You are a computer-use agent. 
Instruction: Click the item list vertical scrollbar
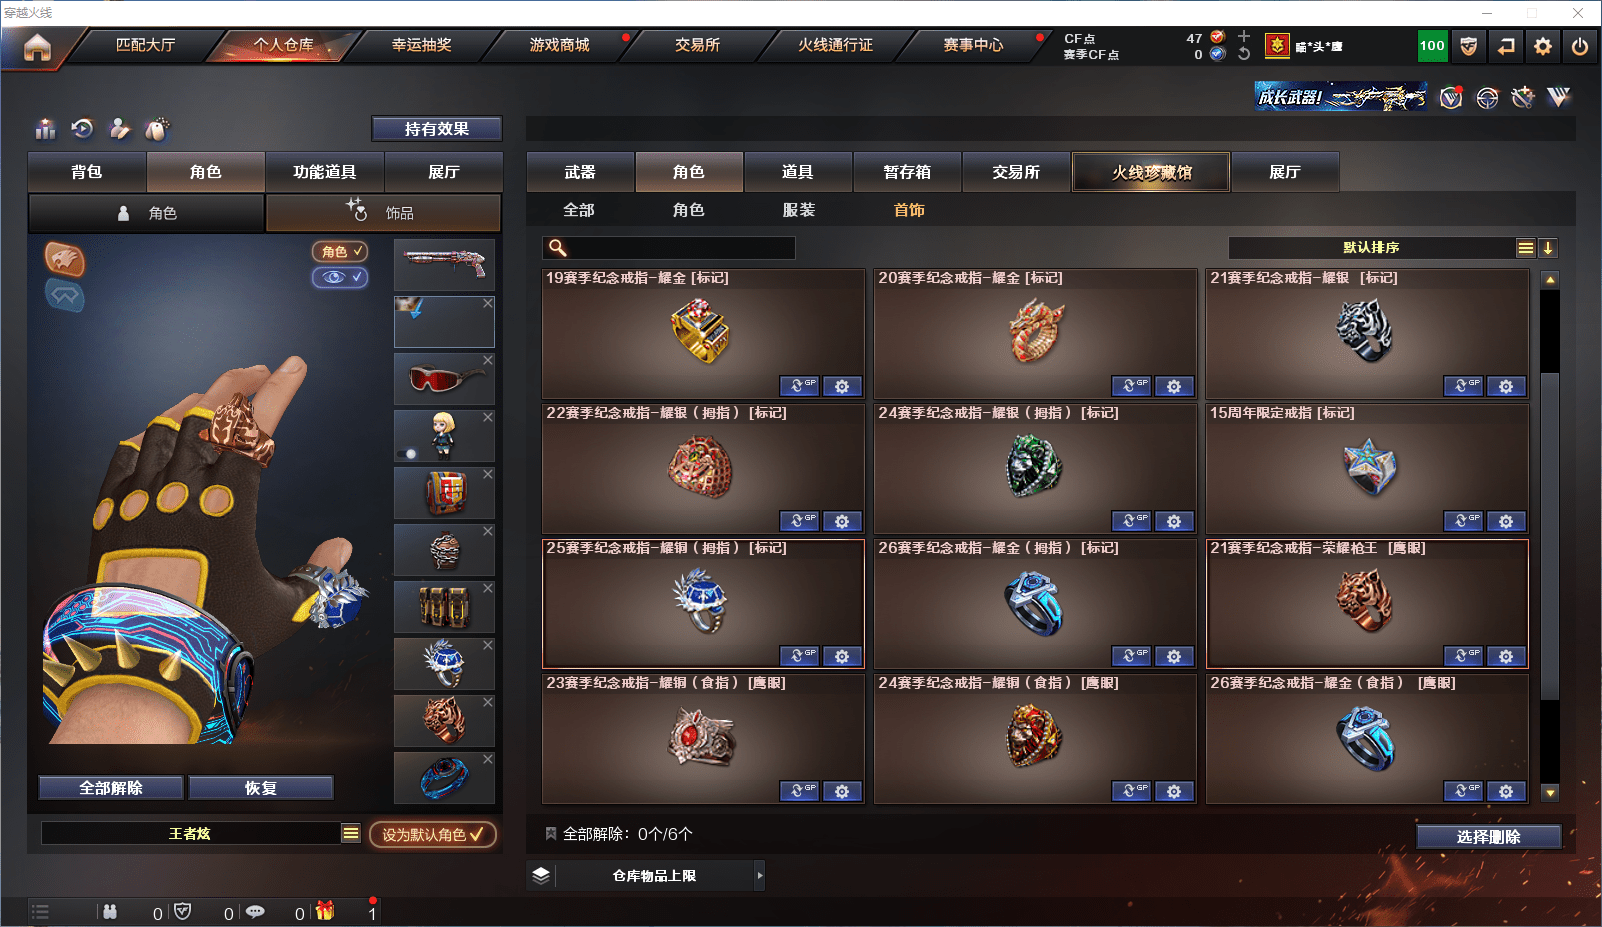pos(1550,536)
